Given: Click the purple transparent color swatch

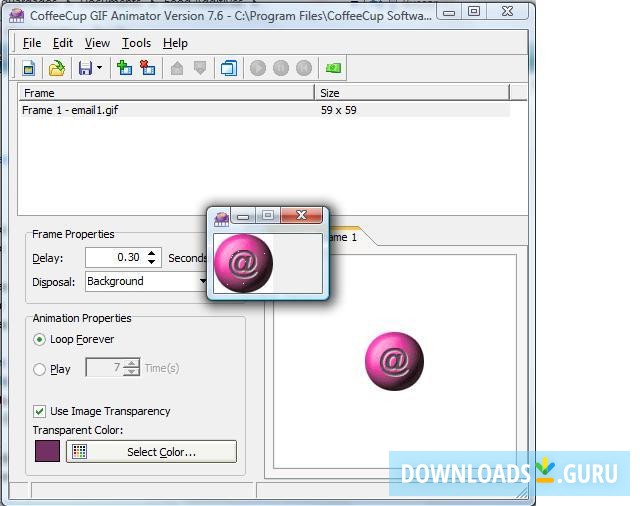Looking at the screenshot, I should [47, 451].
